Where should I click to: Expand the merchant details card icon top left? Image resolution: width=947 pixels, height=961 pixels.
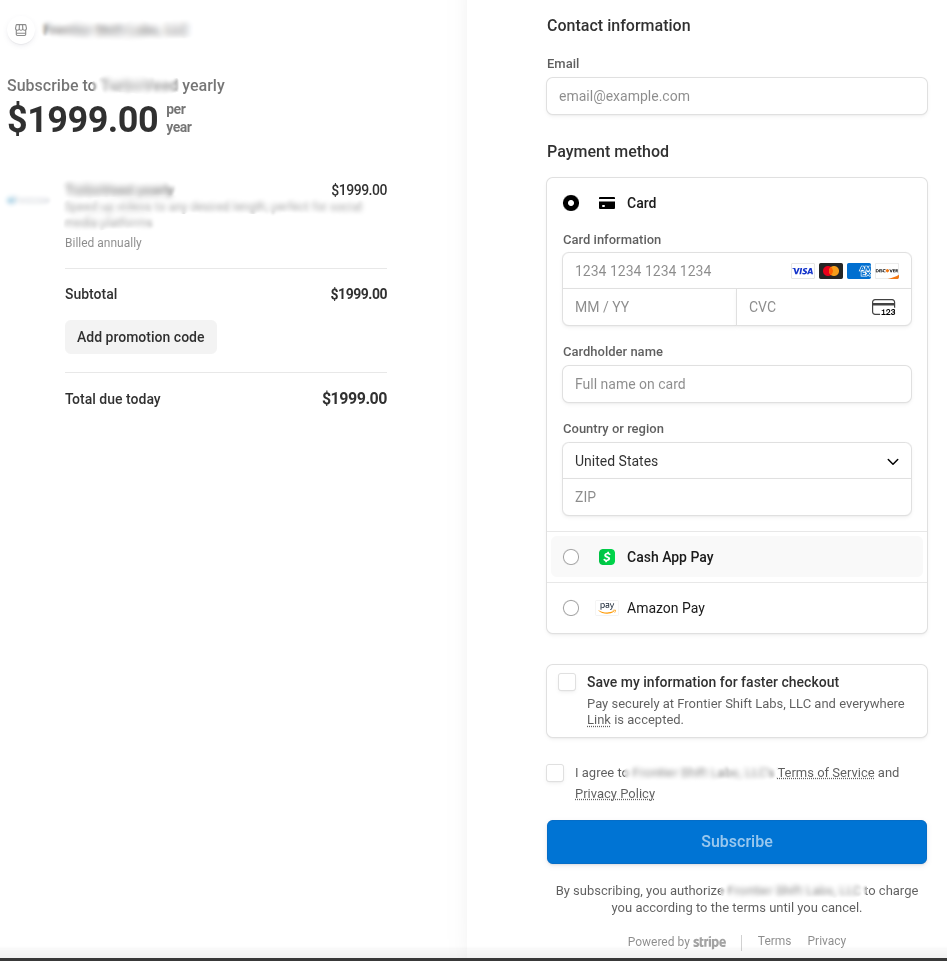pyautogui.click(x=21, y=30)
